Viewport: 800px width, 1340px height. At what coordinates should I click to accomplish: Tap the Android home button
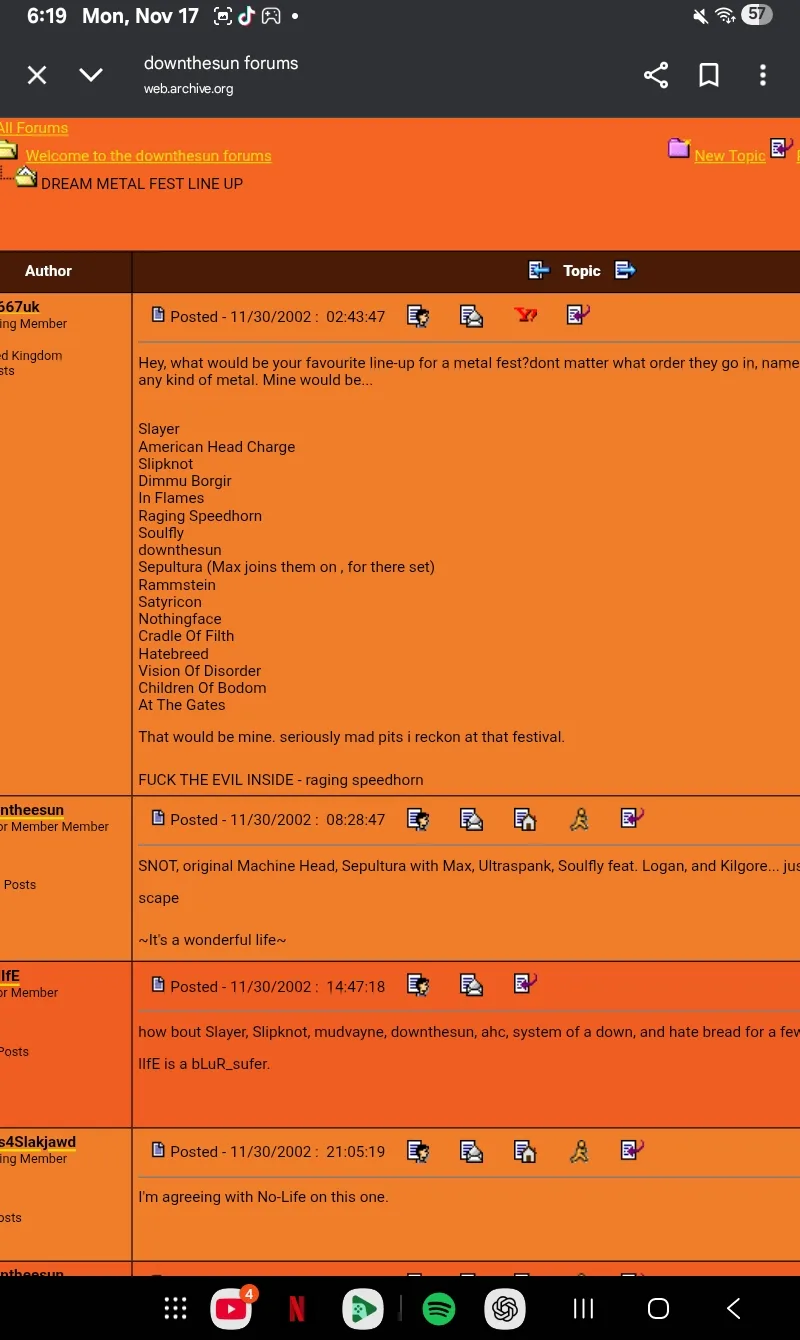tap(658, 1308)
